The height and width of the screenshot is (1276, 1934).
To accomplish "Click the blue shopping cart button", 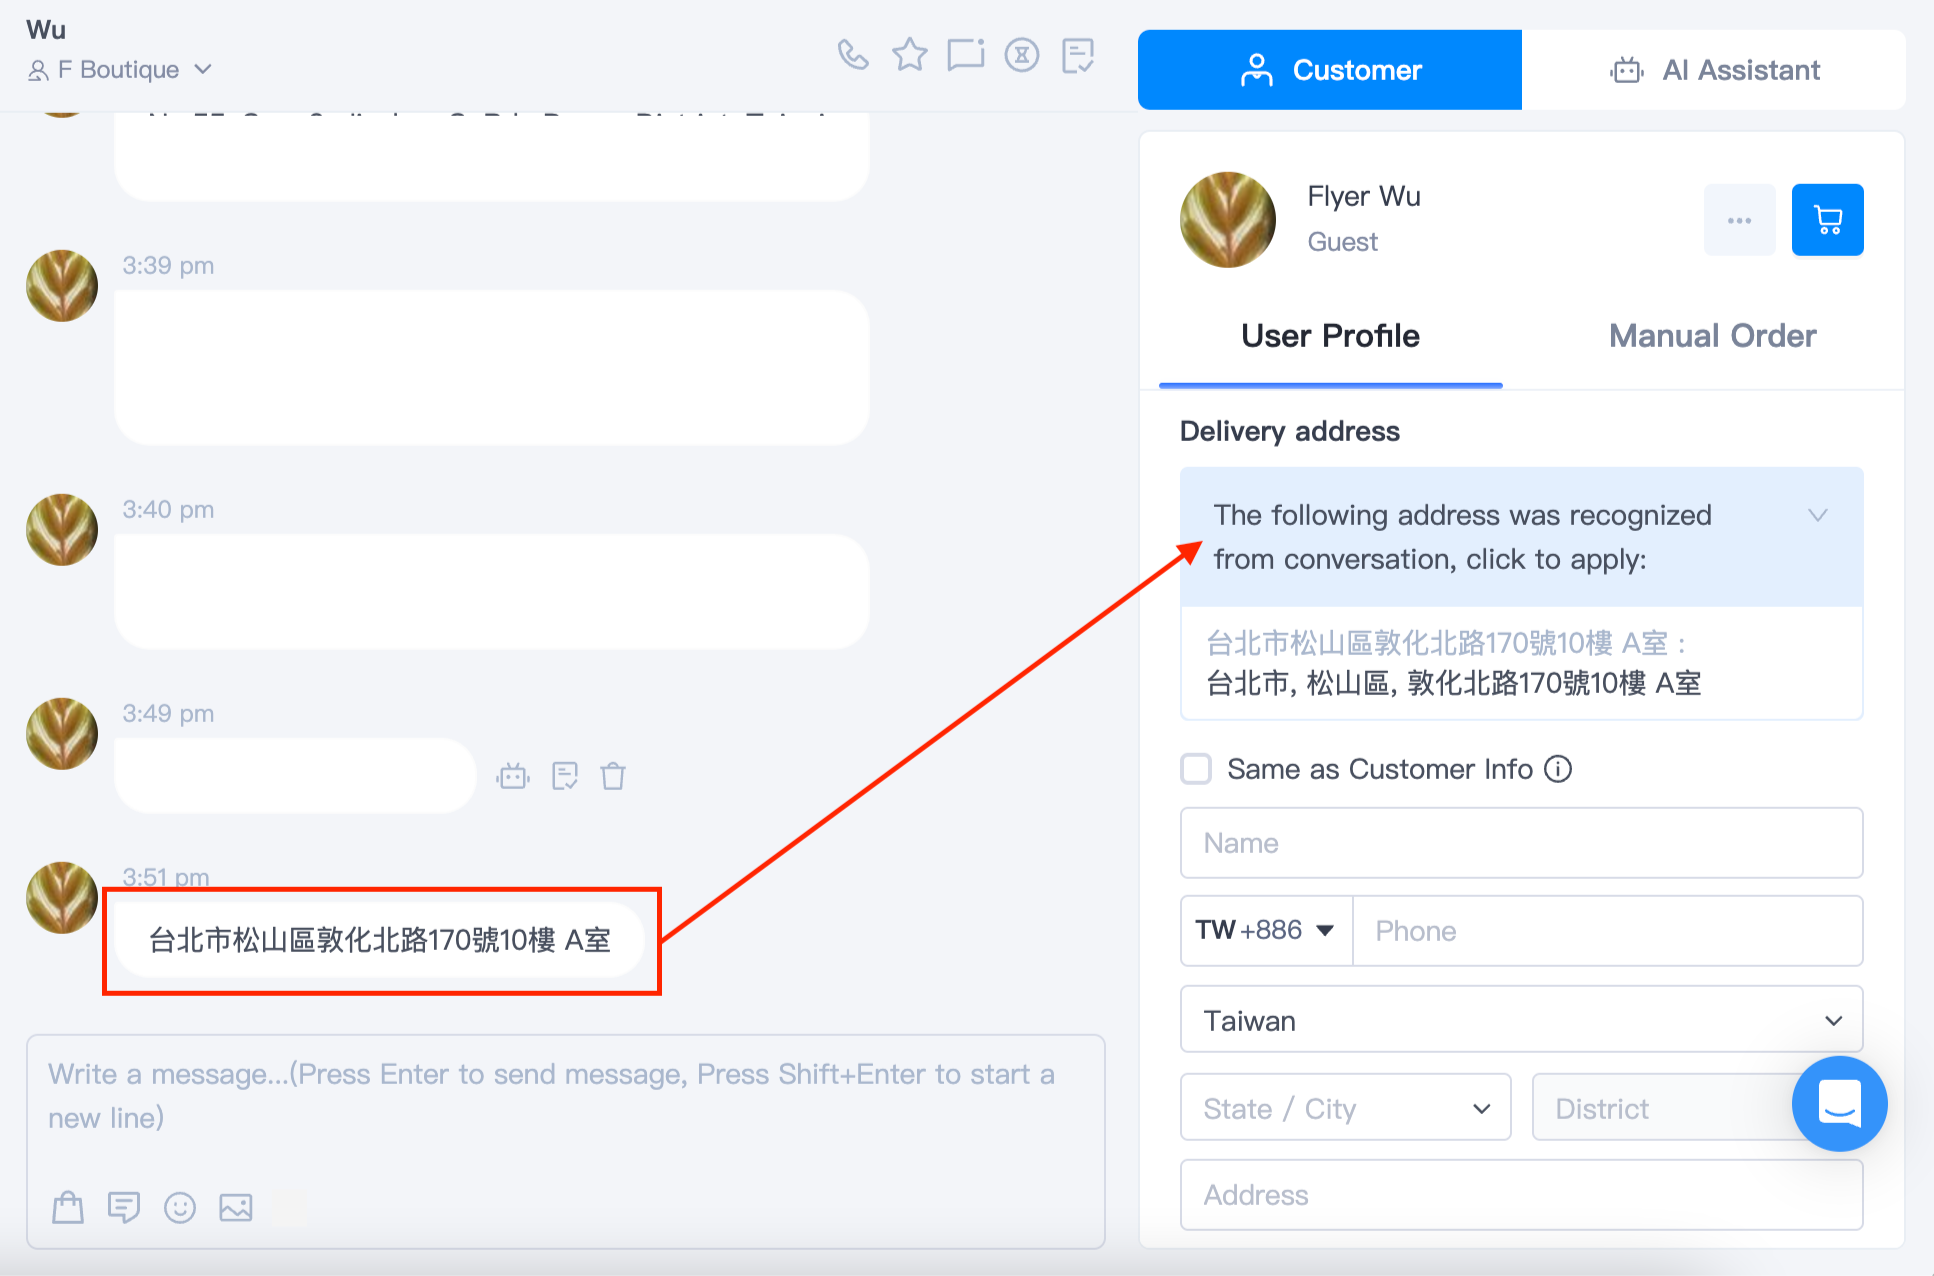I will 1827,220.
